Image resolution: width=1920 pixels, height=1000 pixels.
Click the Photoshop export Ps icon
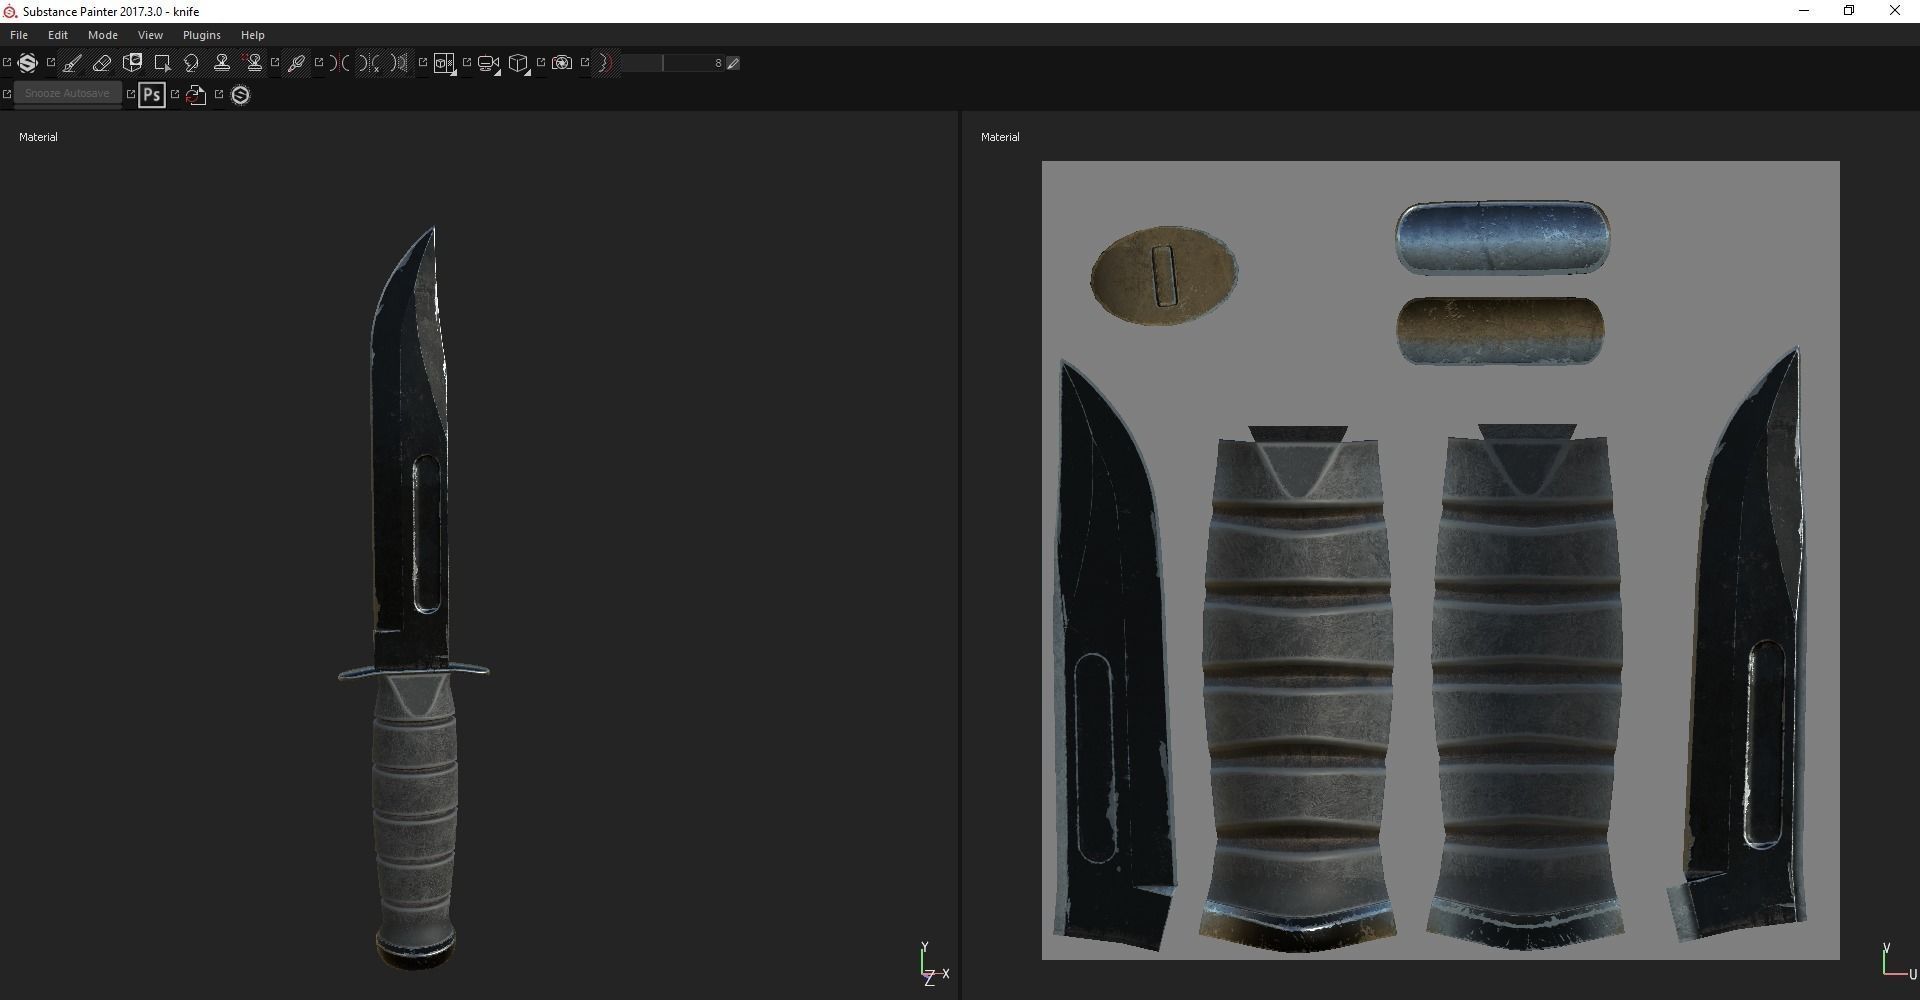click(x=152, y=95)
